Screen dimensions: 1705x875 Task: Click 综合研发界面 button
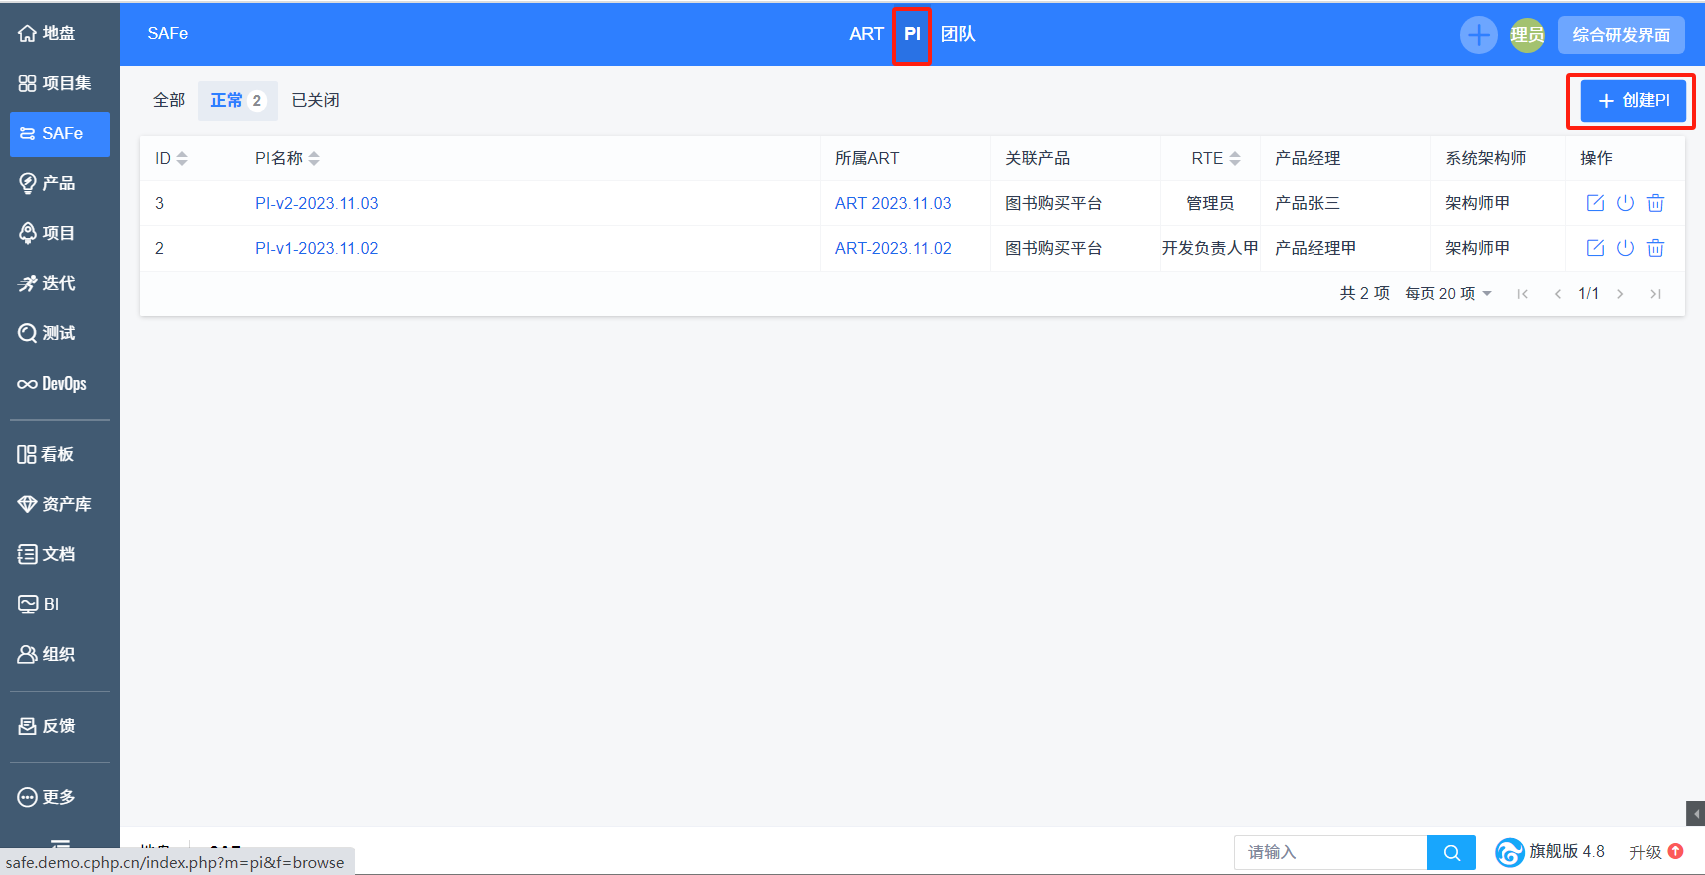click(x=1621, y=35)
